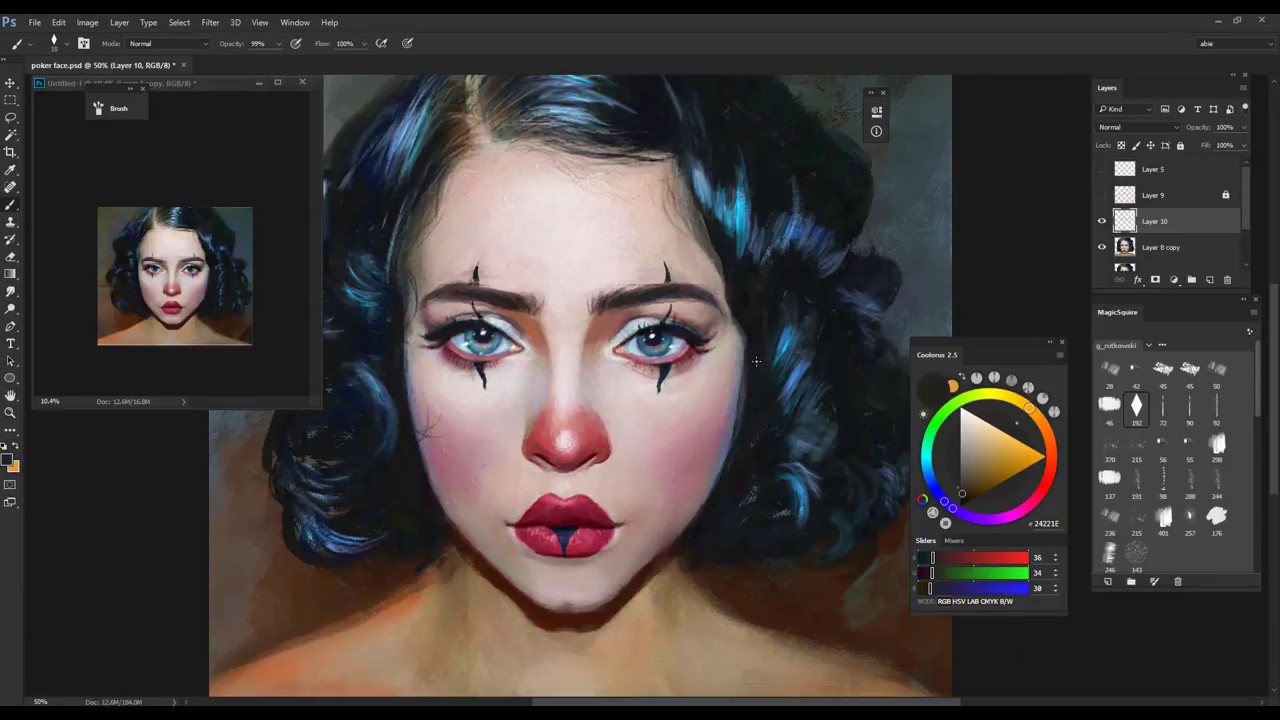Select the Dodge tool
This screenshot has width=1280, height=720.
pyautogui.click(x=10, y=308)
